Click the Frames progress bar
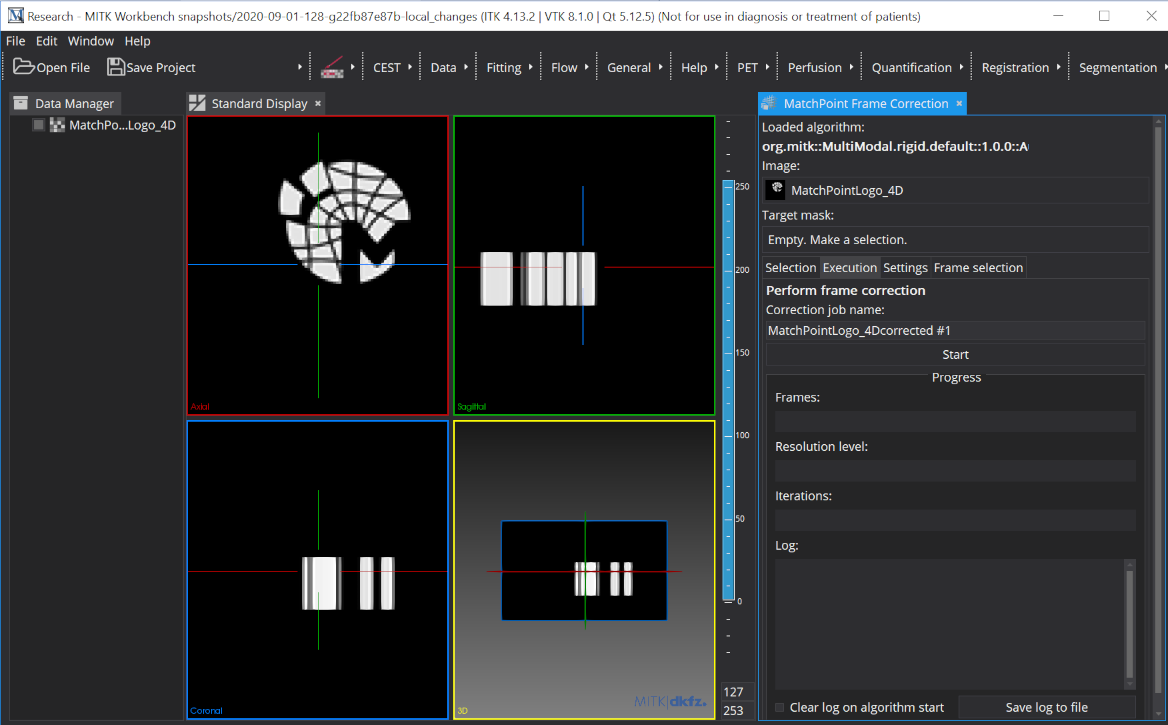1168x725 pixels. 955,422
